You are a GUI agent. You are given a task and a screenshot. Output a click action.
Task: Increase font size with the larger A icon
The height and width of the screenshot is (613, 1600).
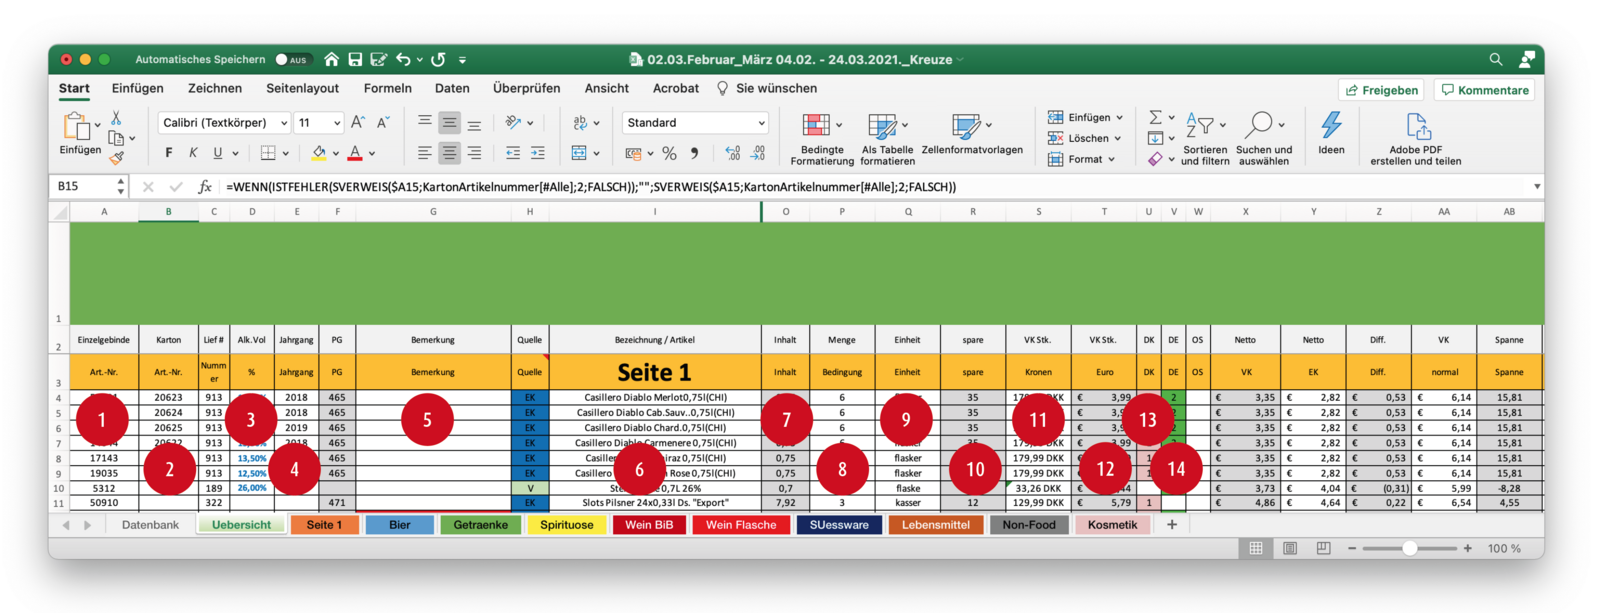358,122
